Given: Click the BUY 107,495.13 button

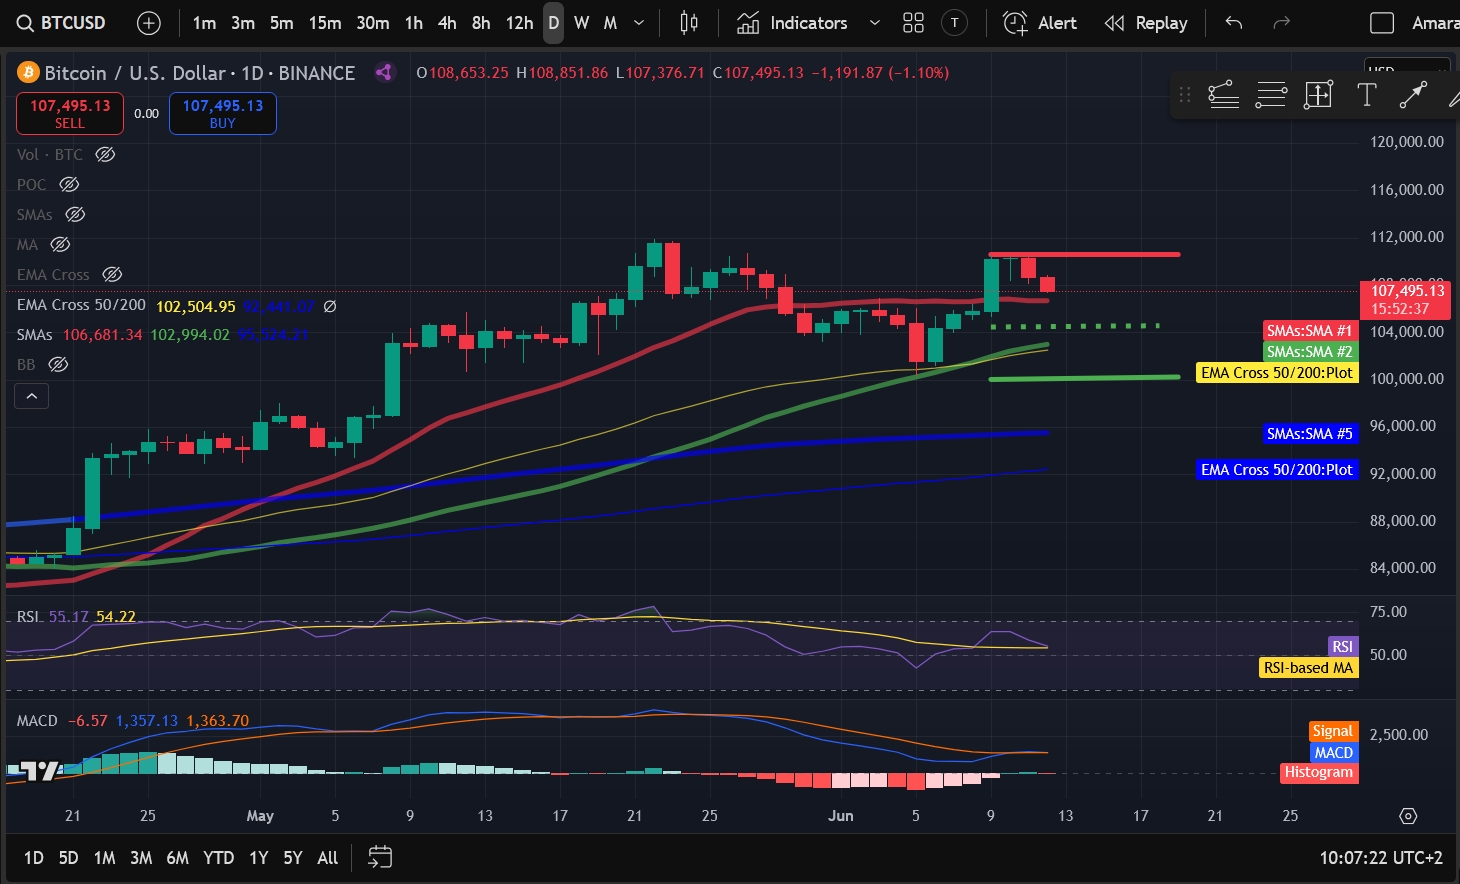Looking at the screenshot, I should (223, 113).
